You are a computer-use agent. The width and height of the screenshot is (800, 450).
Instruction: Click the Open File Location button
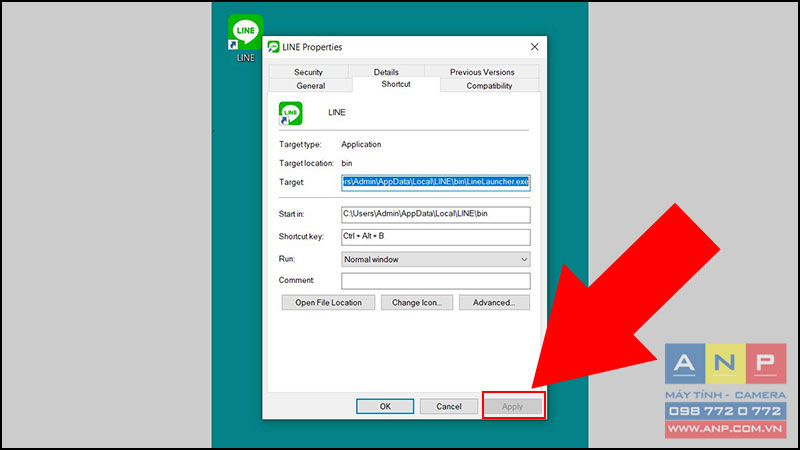pyautogui.click(x=328, y=303)
